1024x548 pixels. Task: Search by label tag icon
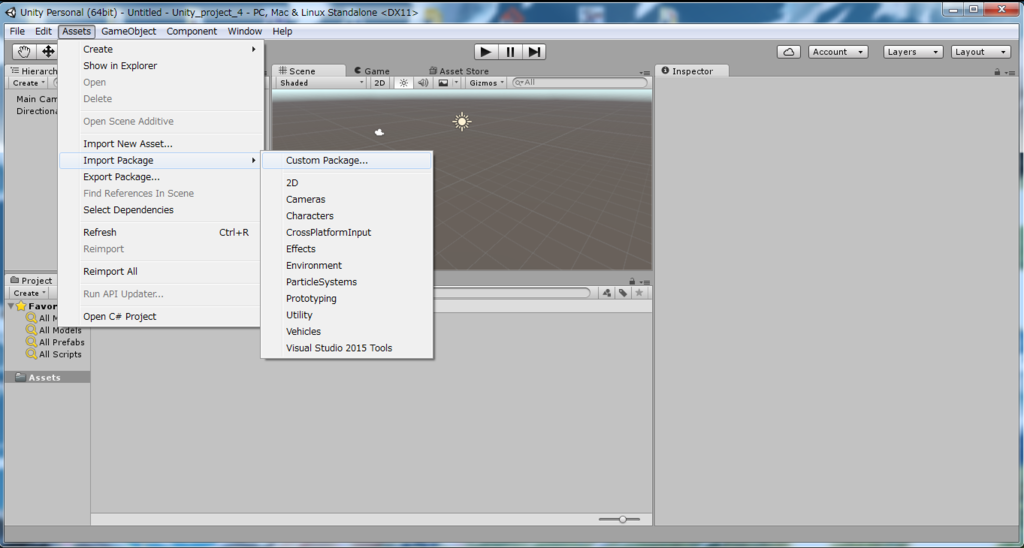[623, 293]
